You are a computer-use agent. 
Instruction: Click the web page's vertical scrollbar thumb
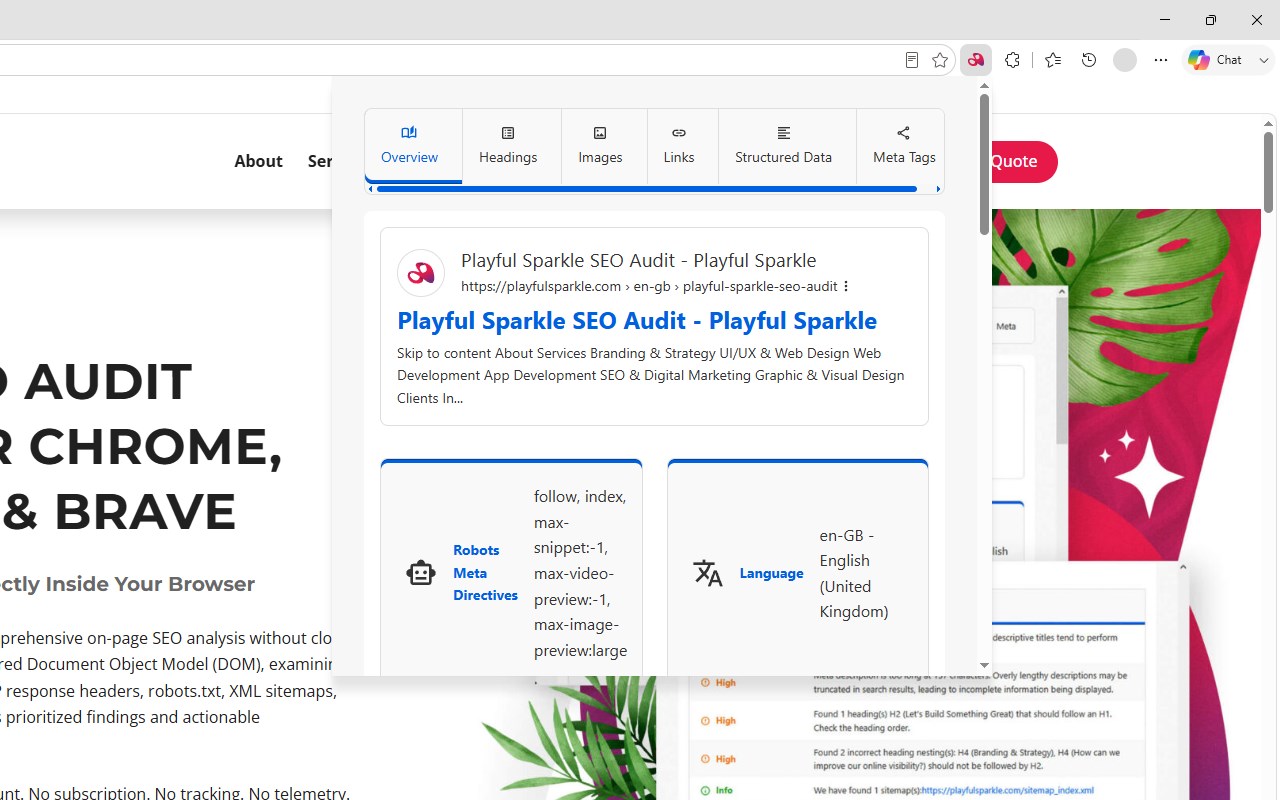click(x=1268, y=172)
